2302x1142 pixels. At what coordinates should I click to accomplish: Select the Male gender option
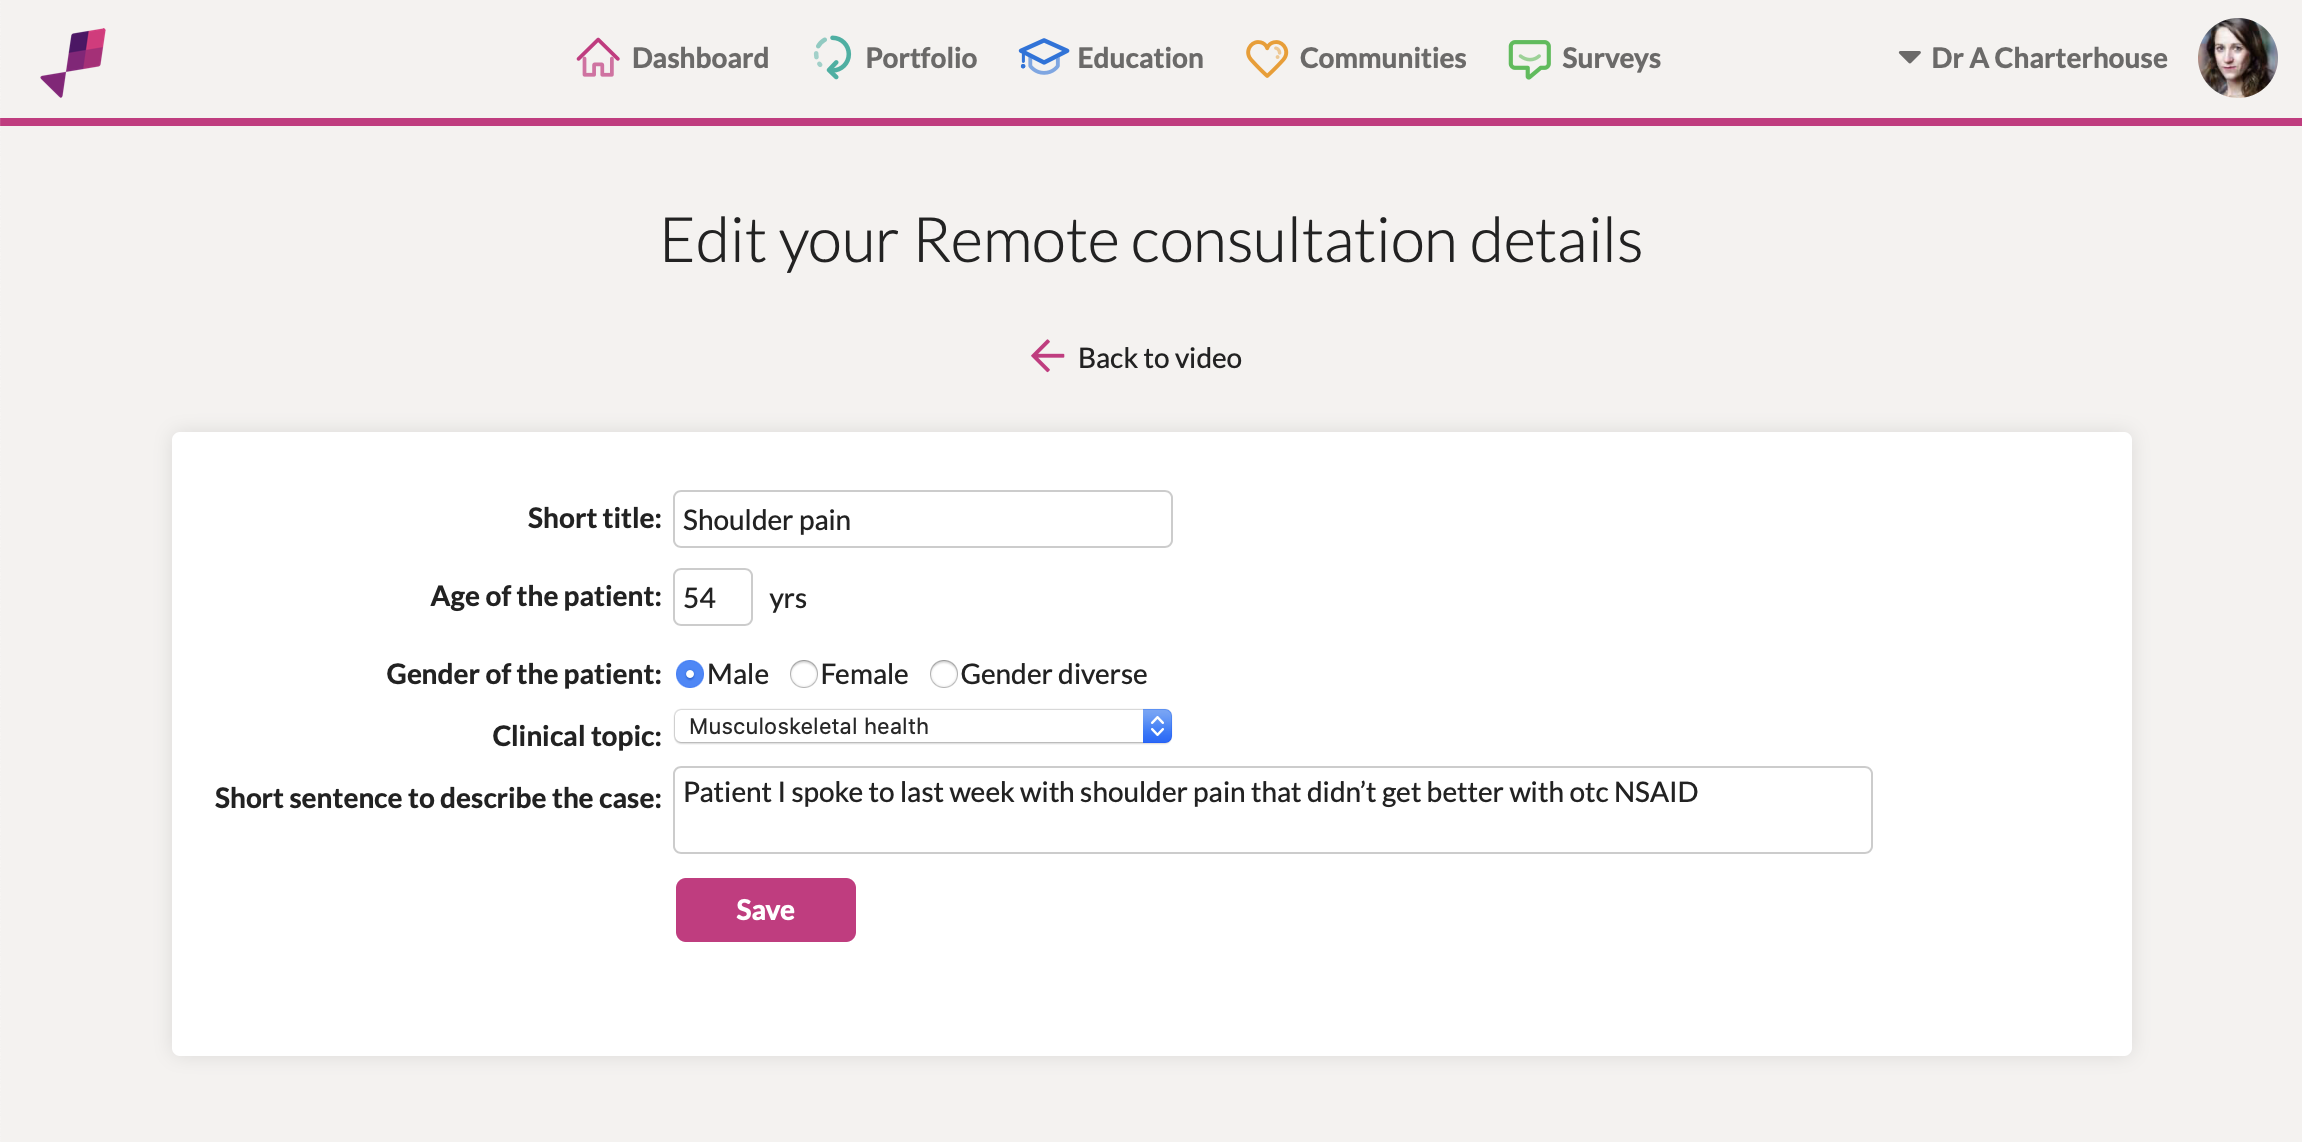click(x=690, y=674)
